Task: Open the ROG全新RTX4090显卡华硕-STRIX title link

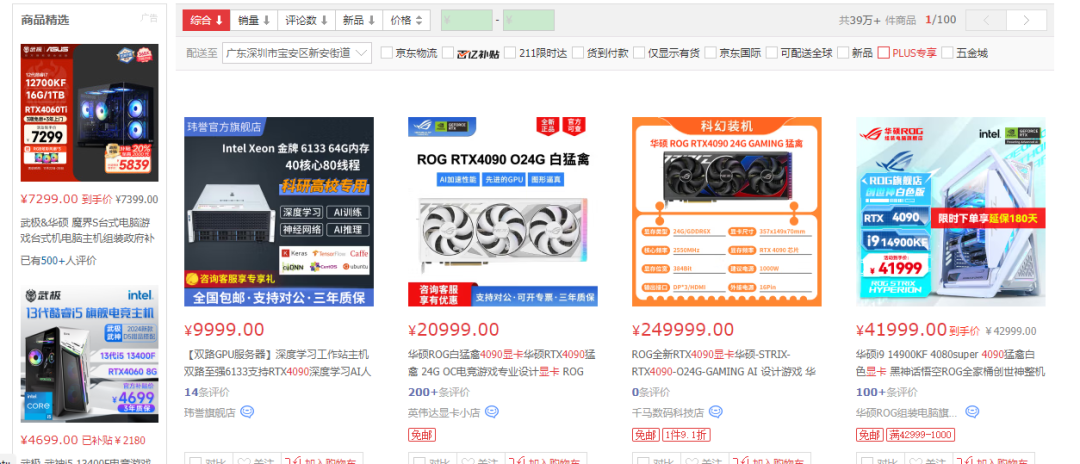Action: coord(724,363)
